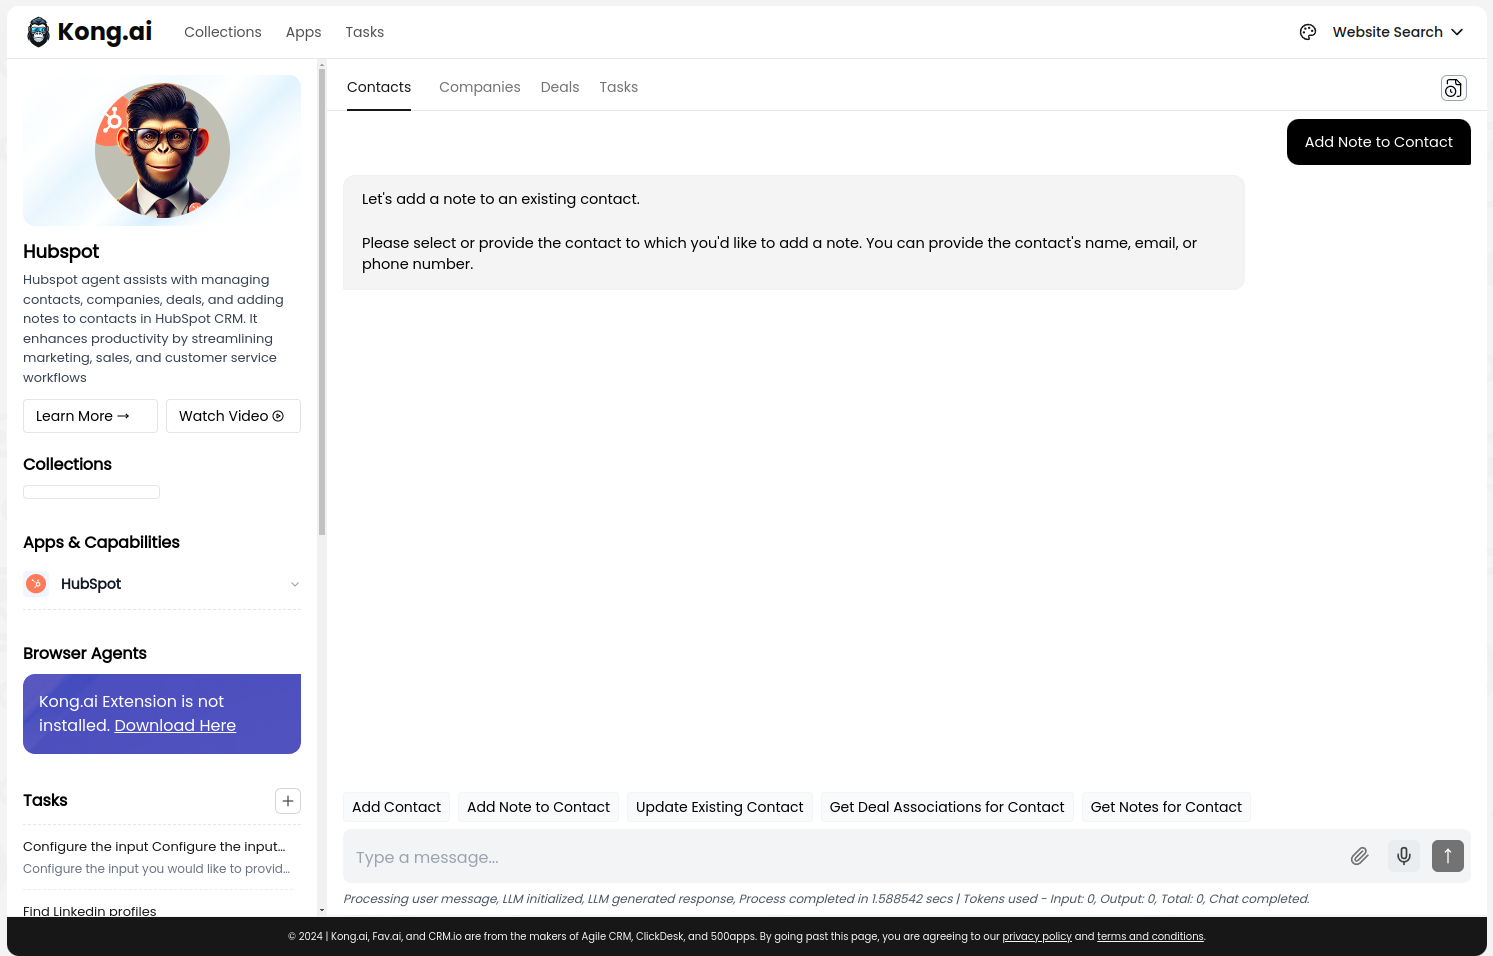Viewport: 1493px width, 956px height.
Task: Focus the Type a message input field
Action: [845, 857]
